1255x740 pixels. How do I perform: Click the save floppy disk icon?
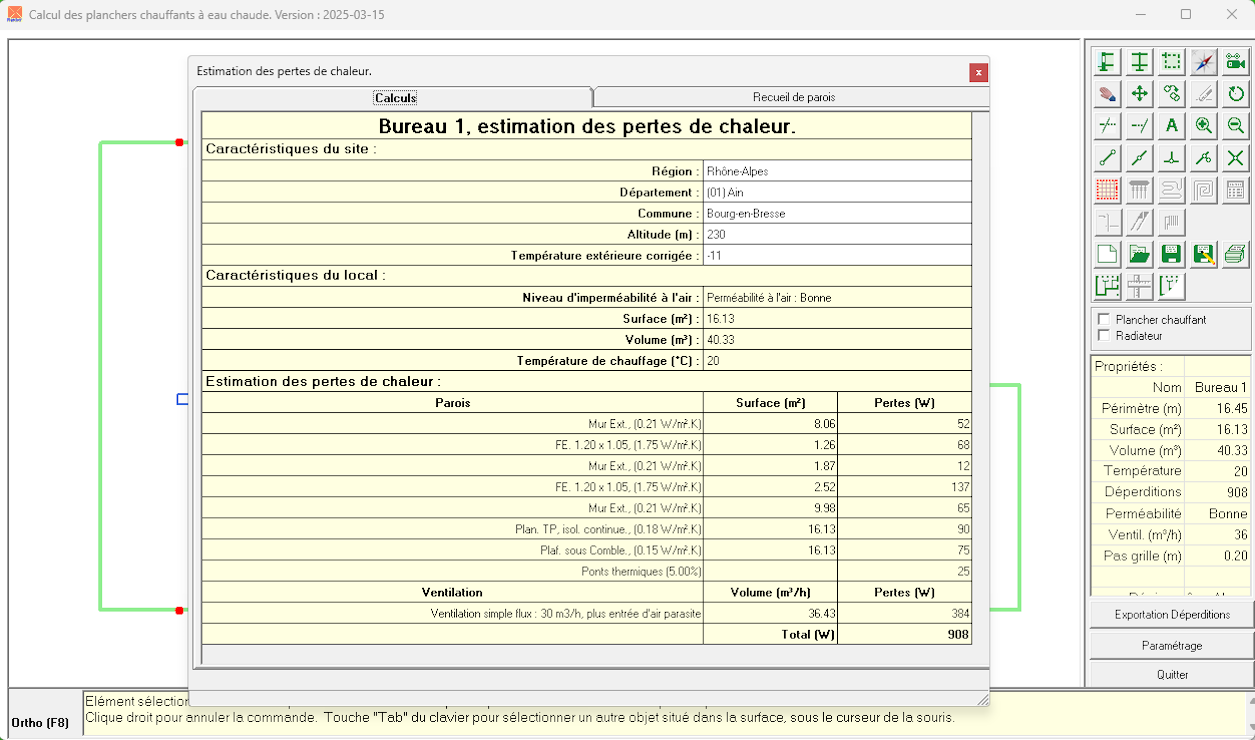coord(1172,254)
